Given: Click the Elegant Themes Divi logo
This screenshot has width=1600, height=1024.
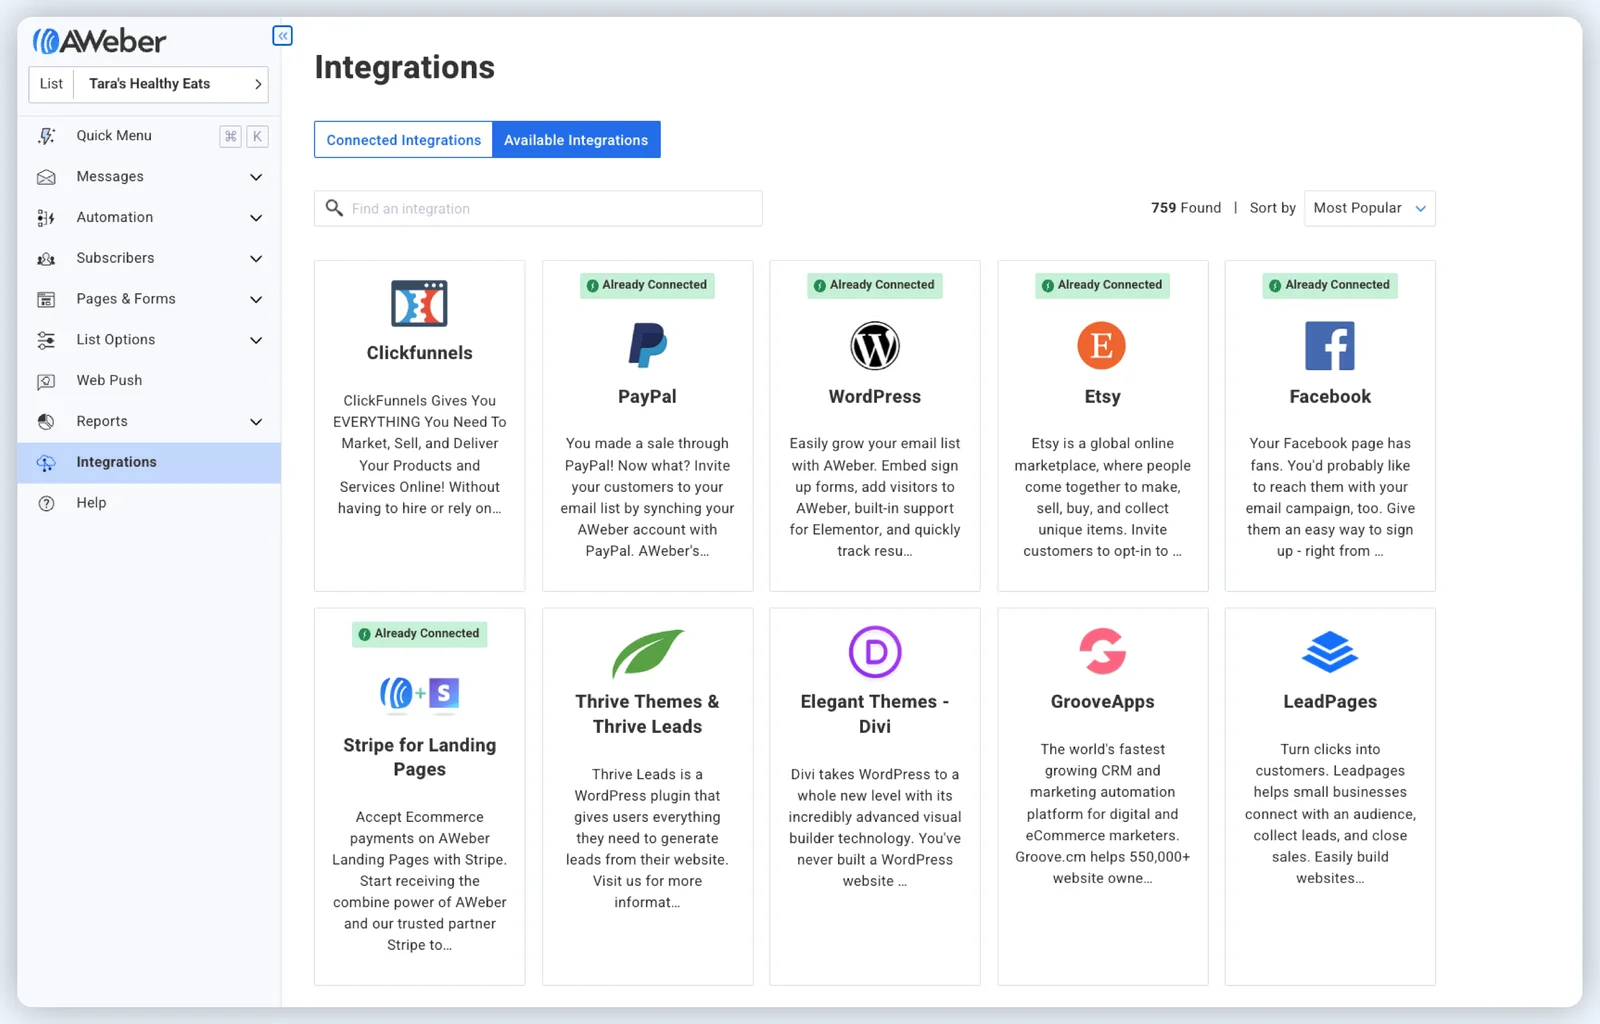Looking at the screenshot, I should click(x=875, y=652).
